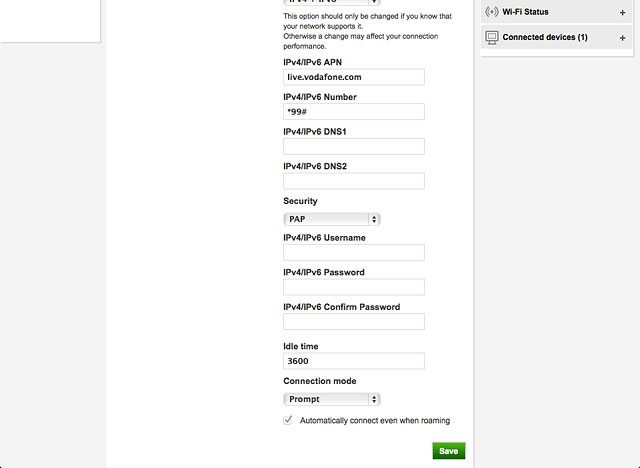Click the Wi-Fi Status signal icon
Viewport: 640px width, 468px height.
(x=492, y=12)
